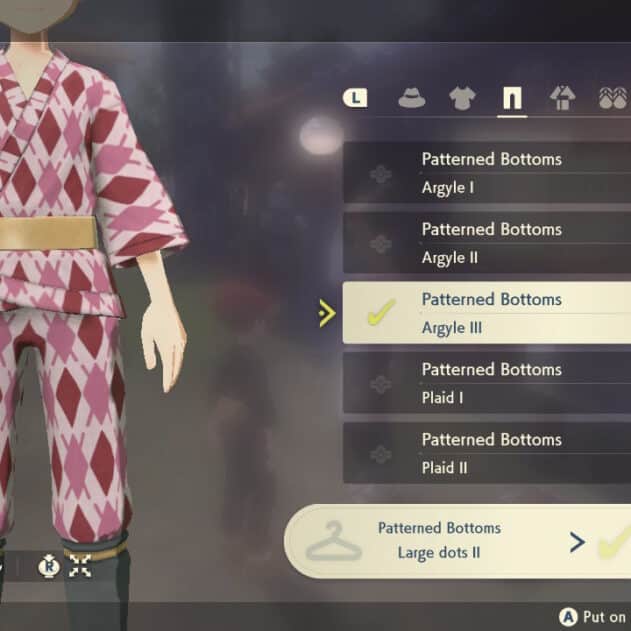Click the hanger icon for current outfit
Image resolution: width=631 pixels, height=631 pixels.
tap(334, 541)
